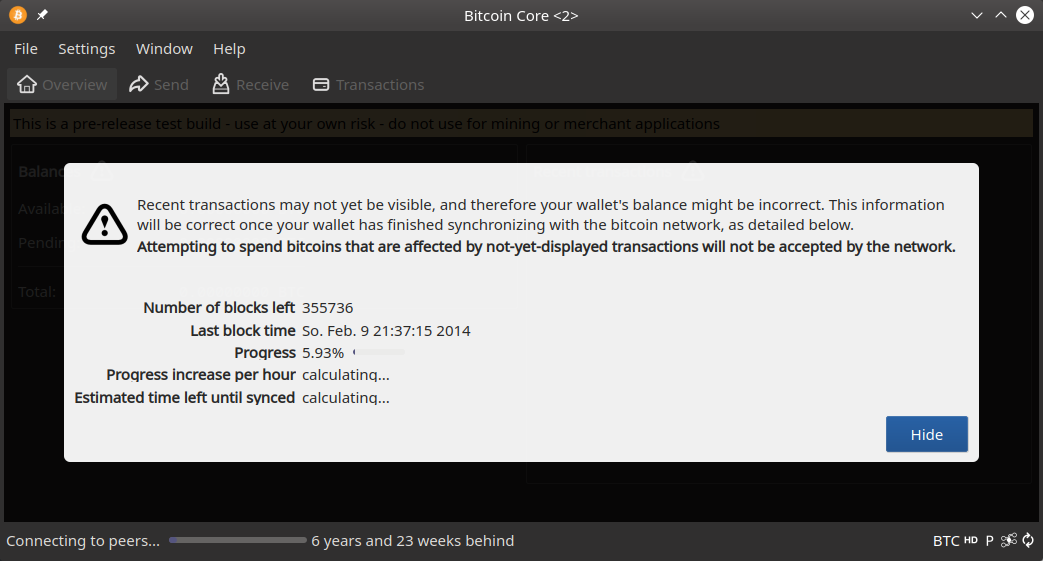Click the 'Last block time' label
Screen dimensions: 1043x561
point(243,331)
